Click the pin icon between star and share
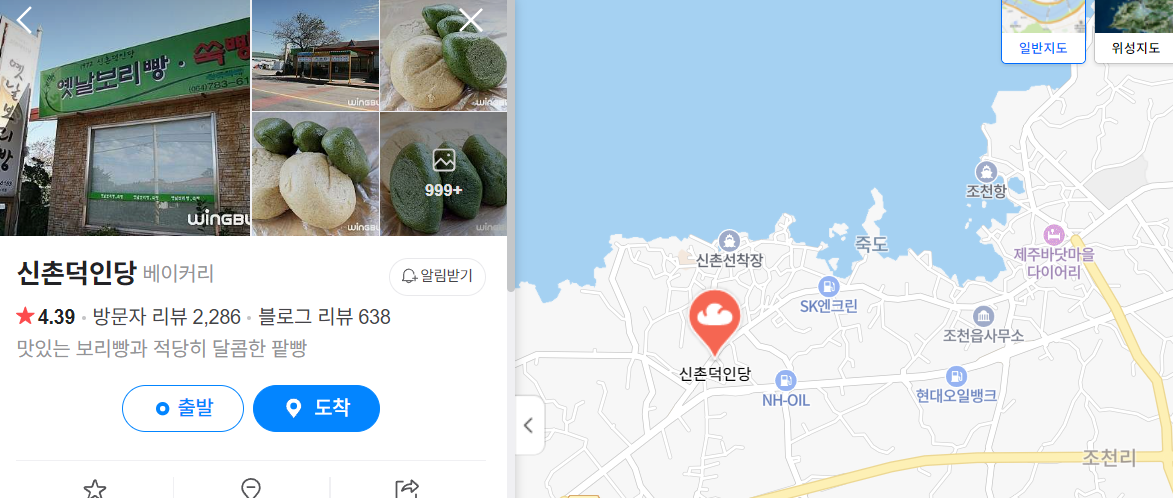Screen dimensions: 1173x498 pyautogui.click(x=251, y=490)
